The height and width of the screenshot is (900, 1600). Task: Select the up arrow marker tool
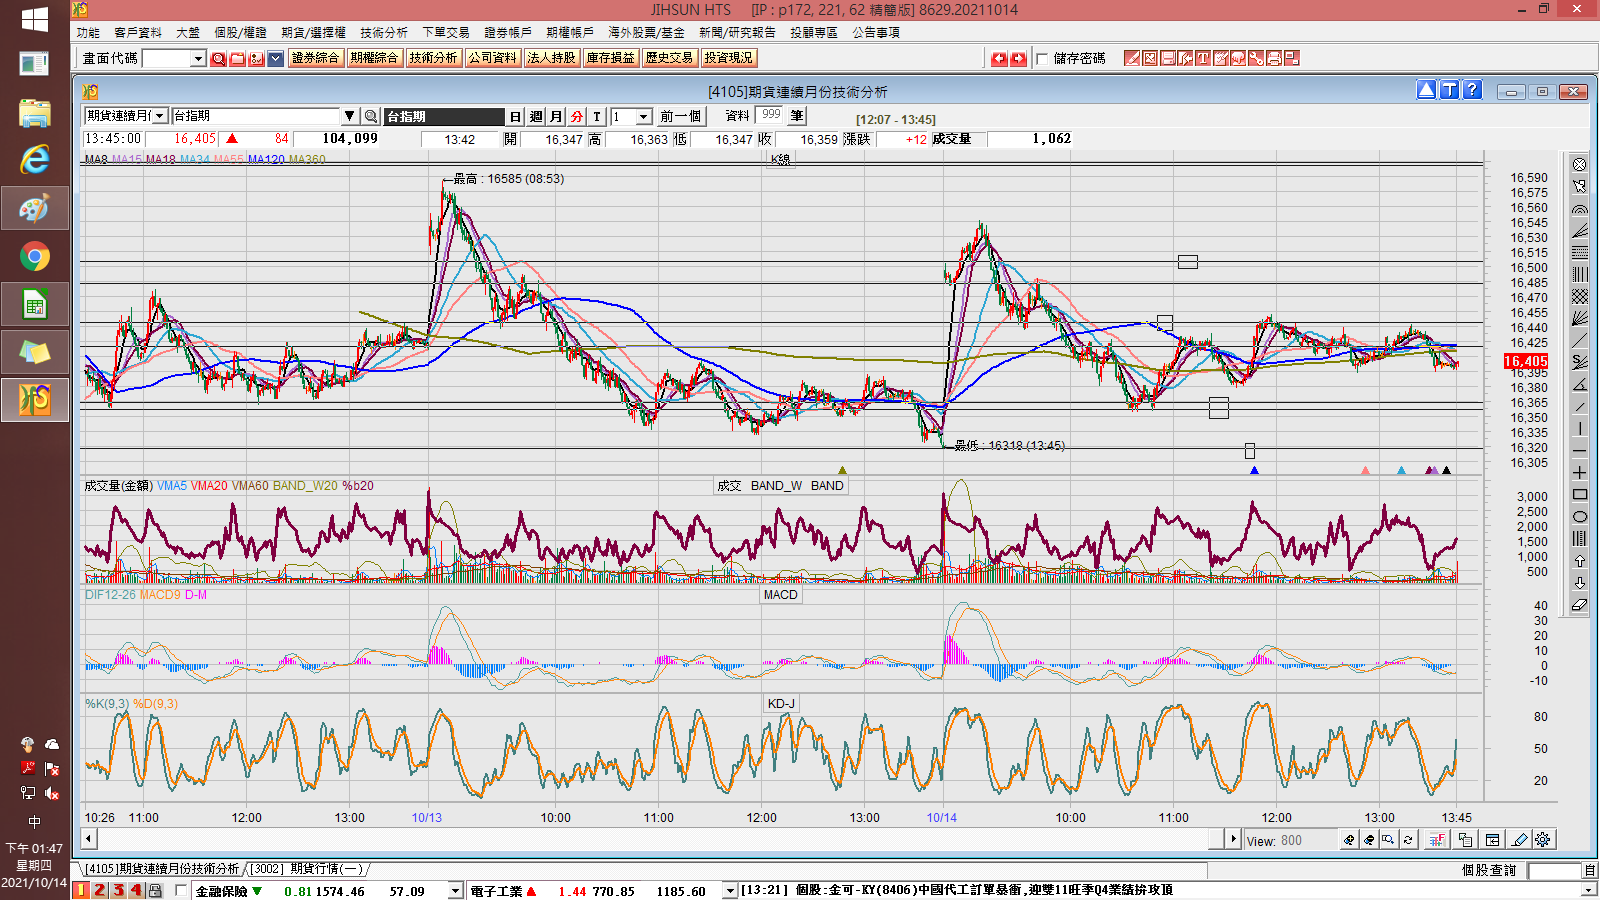tap(1580, 561)
